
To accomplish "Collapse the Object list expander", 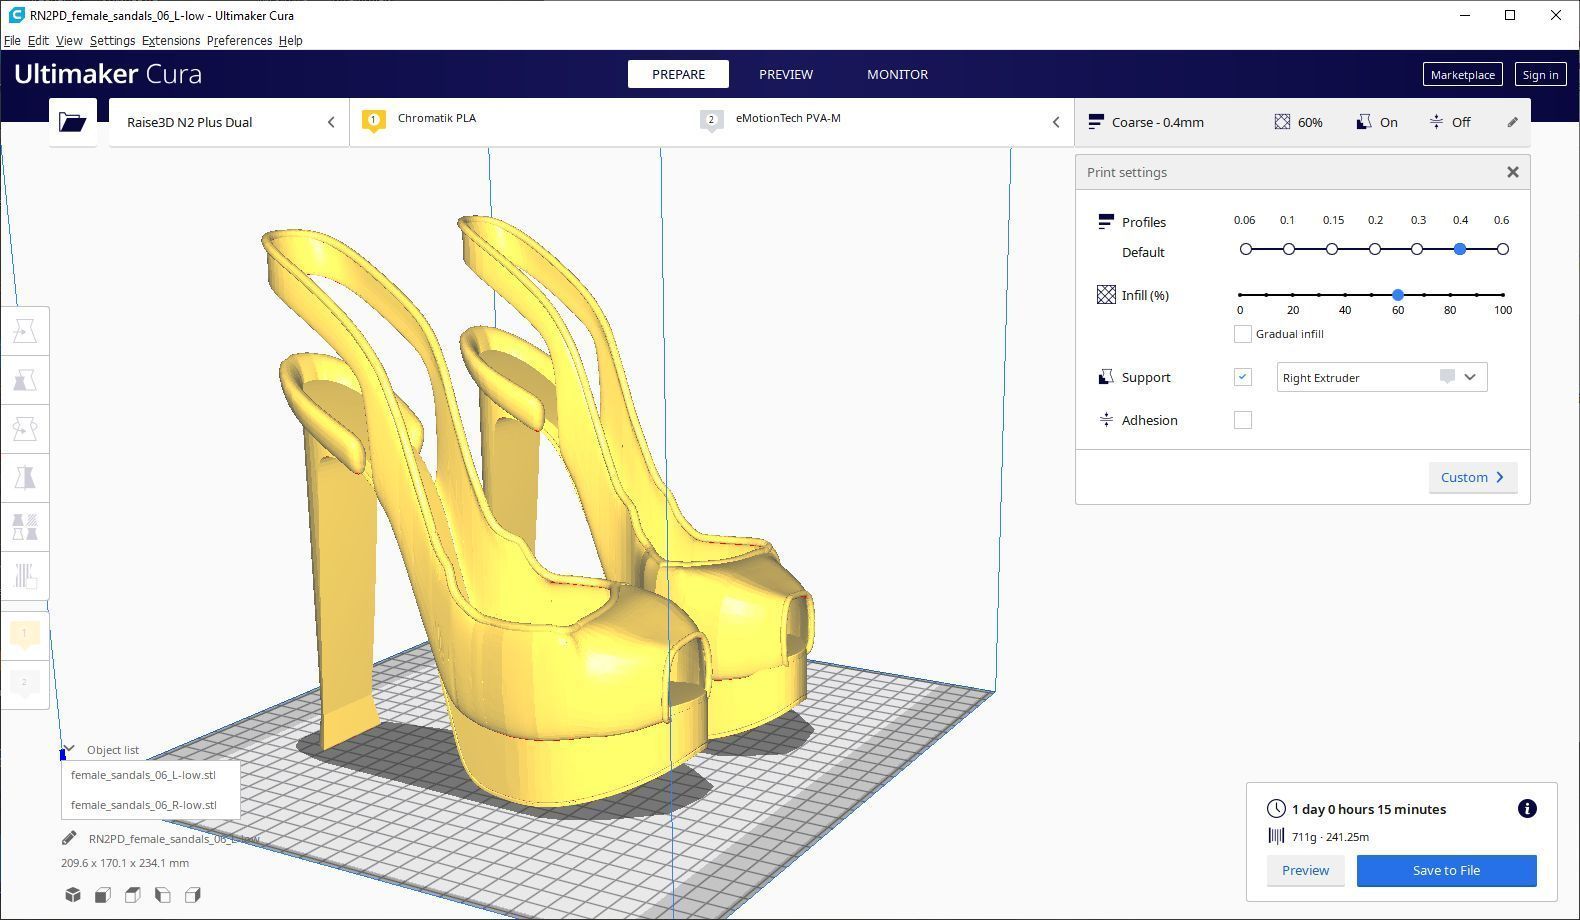I will tap(69, 749).
